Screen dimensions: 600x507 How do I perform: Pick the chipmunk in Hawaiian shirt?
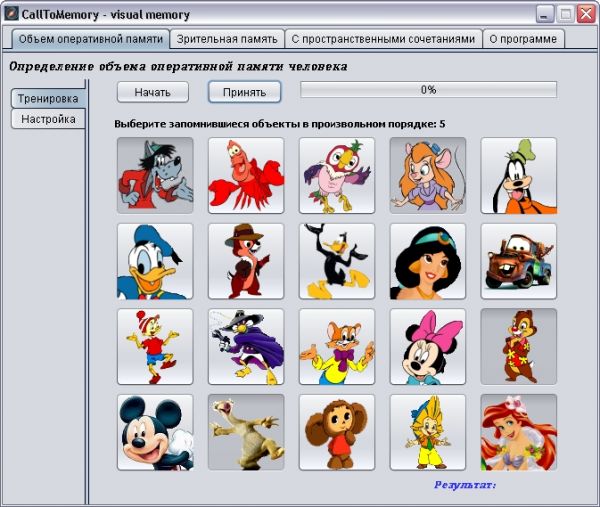point(518,347)
